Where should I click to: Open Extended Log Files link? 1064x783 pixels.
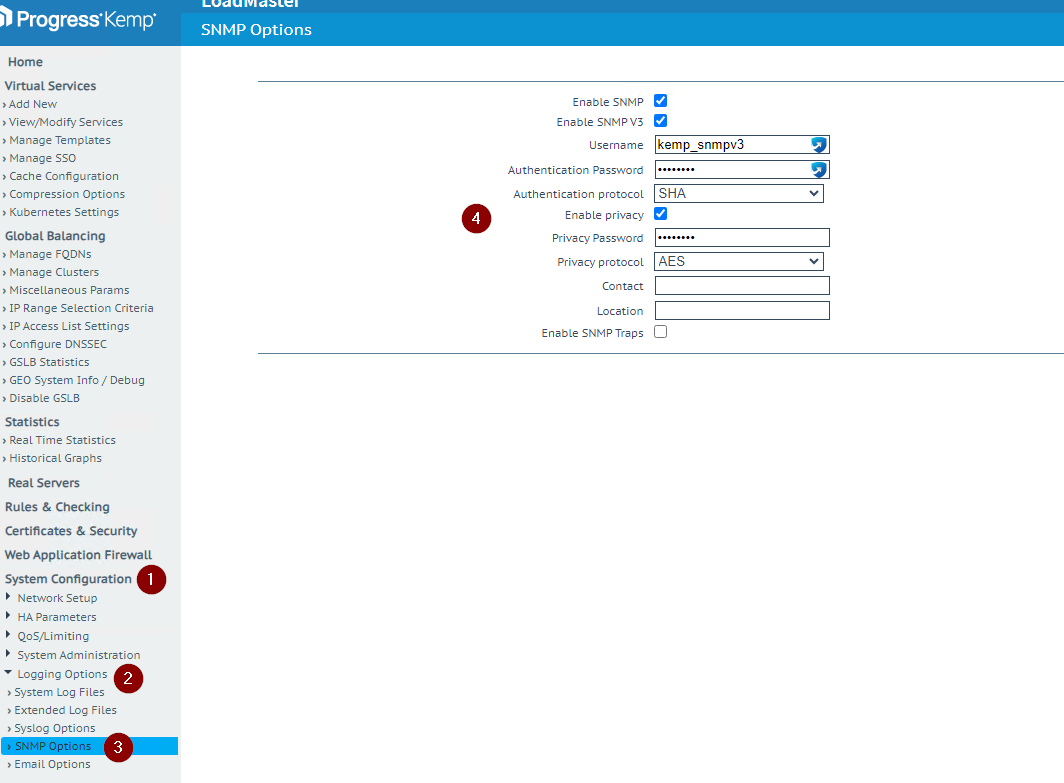(x=65, y=710)
